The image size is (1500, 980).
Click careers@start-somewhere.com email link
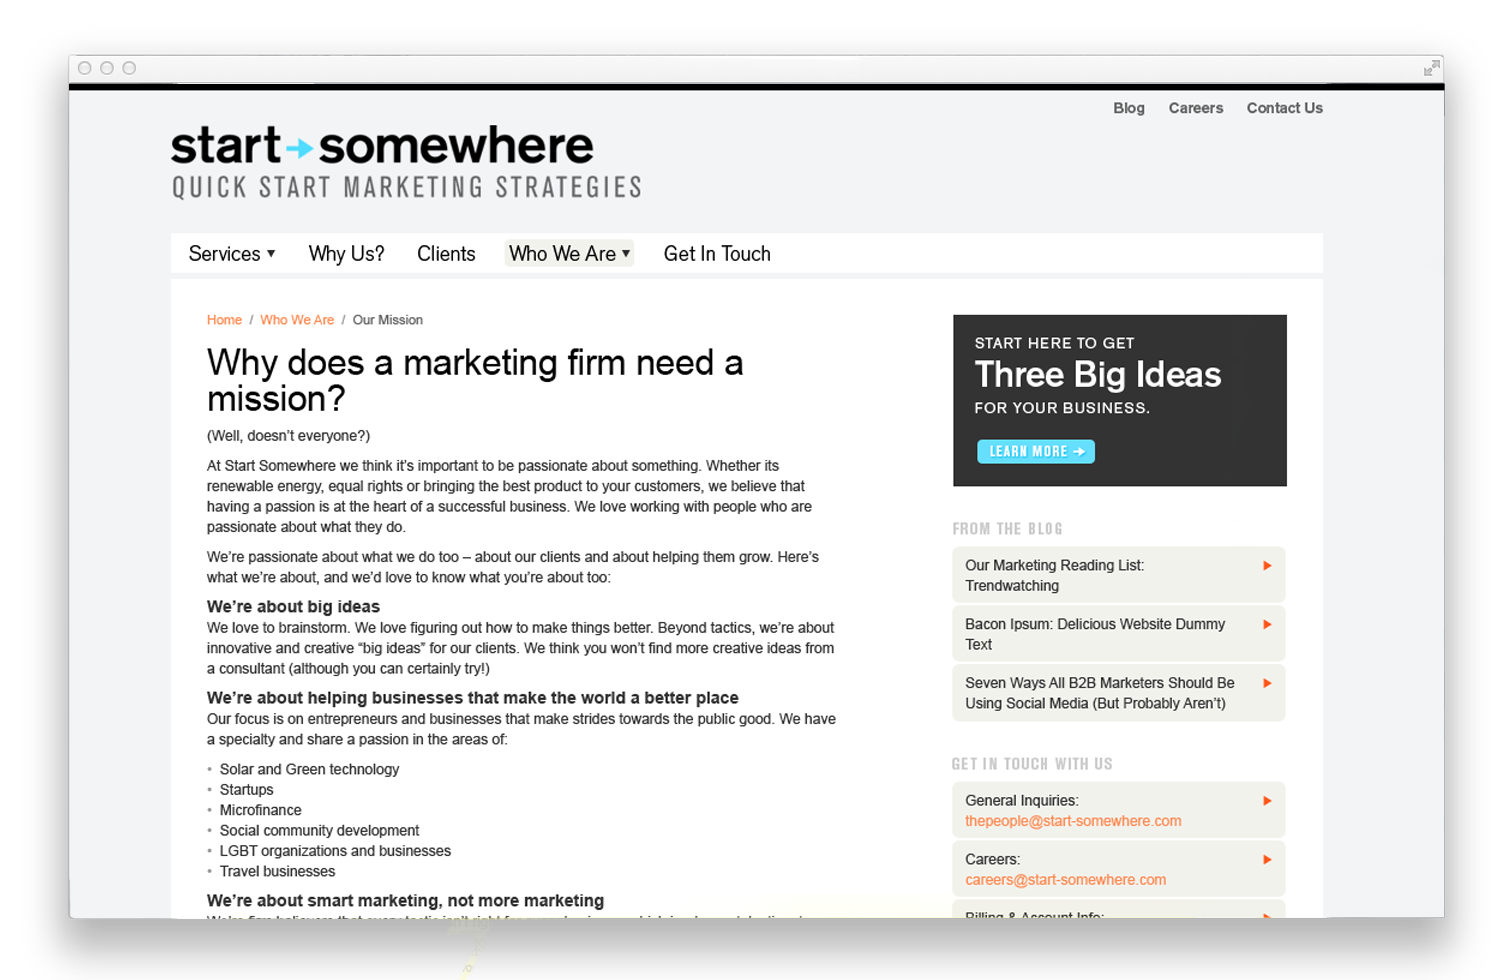point(1065,880)
